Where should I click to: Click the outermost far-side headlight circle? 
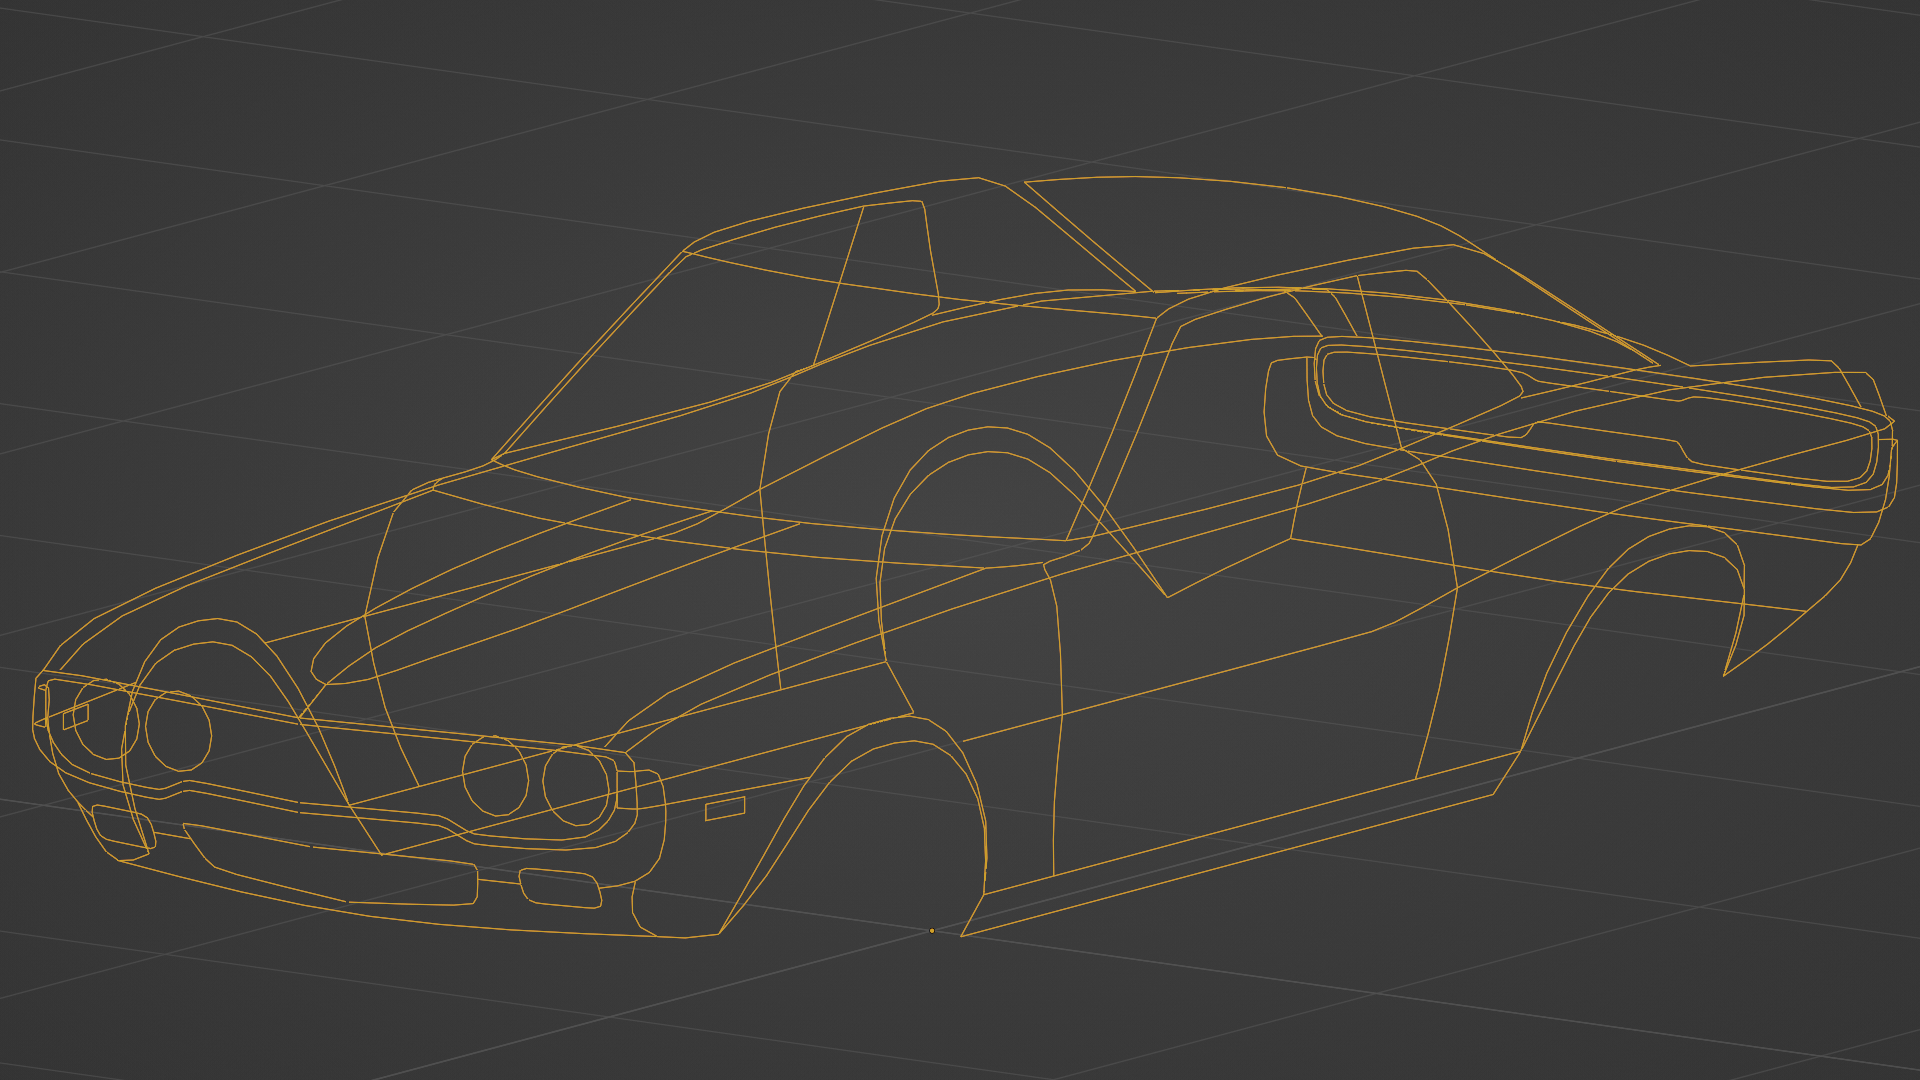tap(105, 718)
